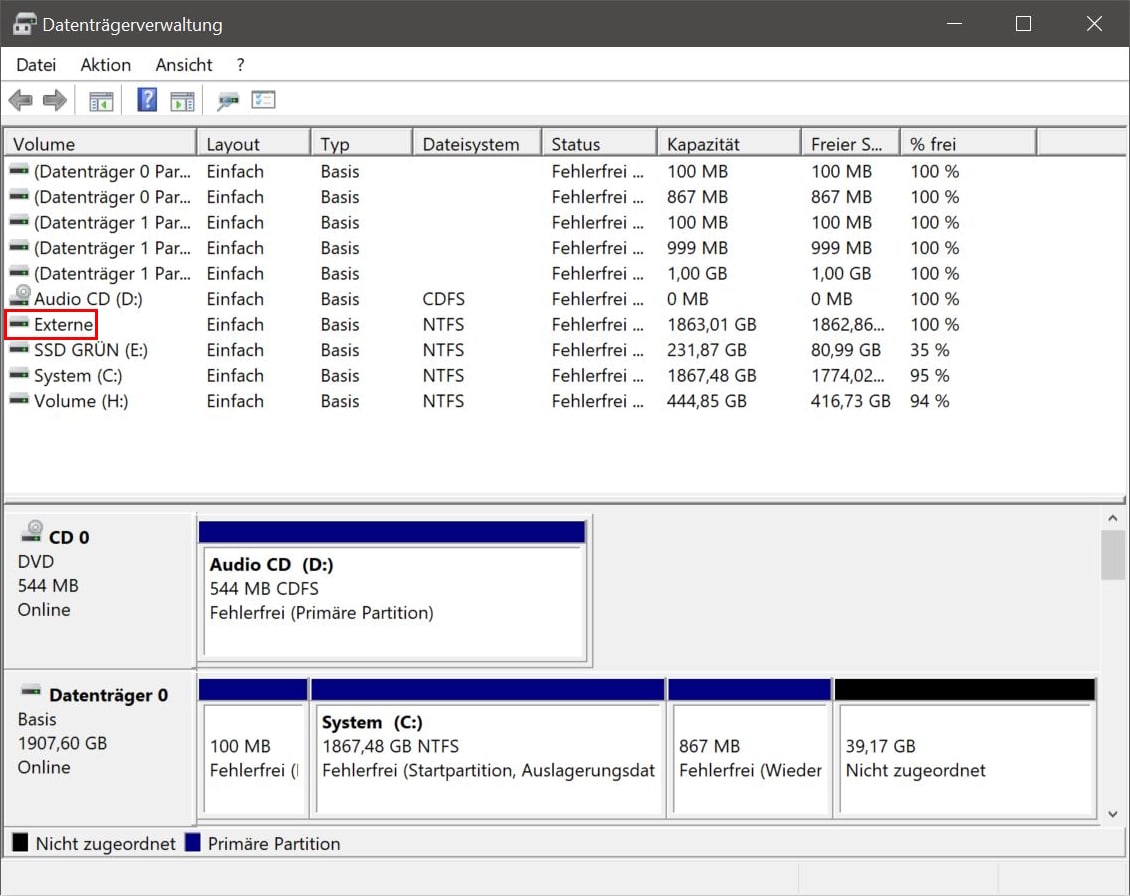Select the Datenträger 0 disk label

pos(100,747)
